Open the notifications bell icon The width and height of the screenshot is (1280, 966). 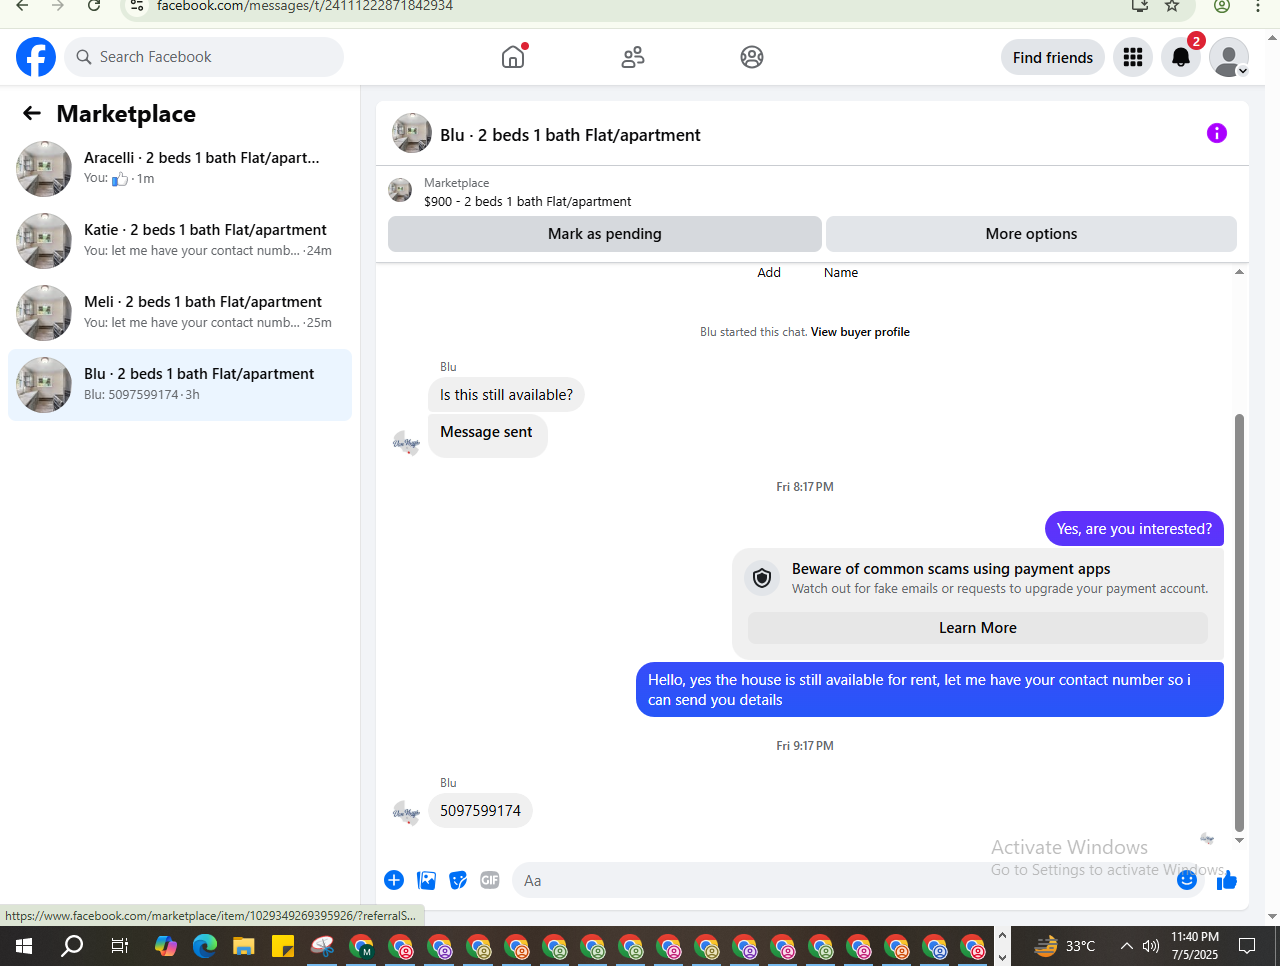pos(1181,57)
